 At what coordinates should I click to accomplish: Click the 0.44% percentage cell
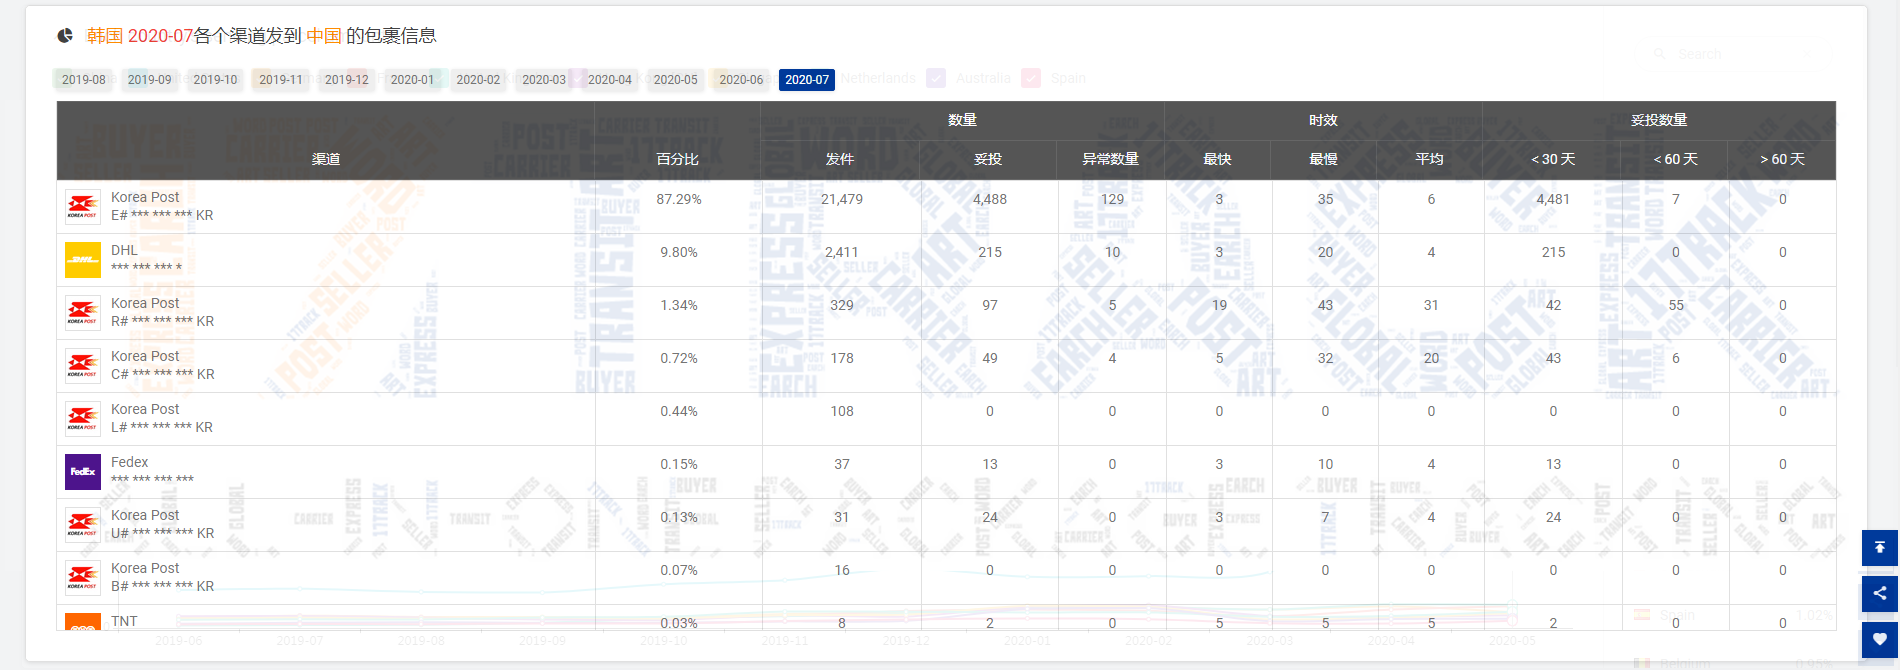679,411
